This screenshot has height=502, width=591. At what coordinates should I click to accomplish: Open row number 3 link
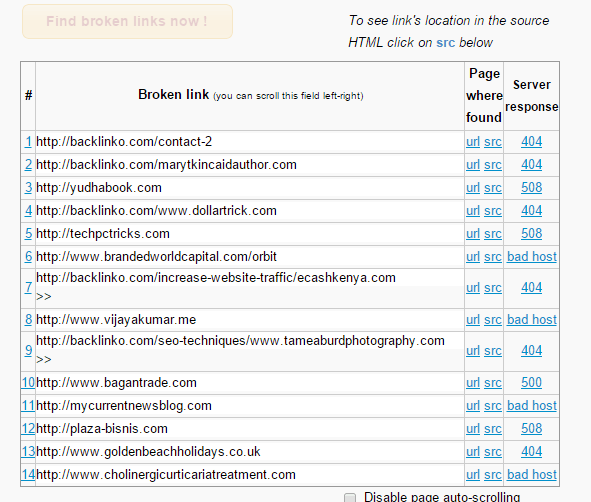coord(28,188)
